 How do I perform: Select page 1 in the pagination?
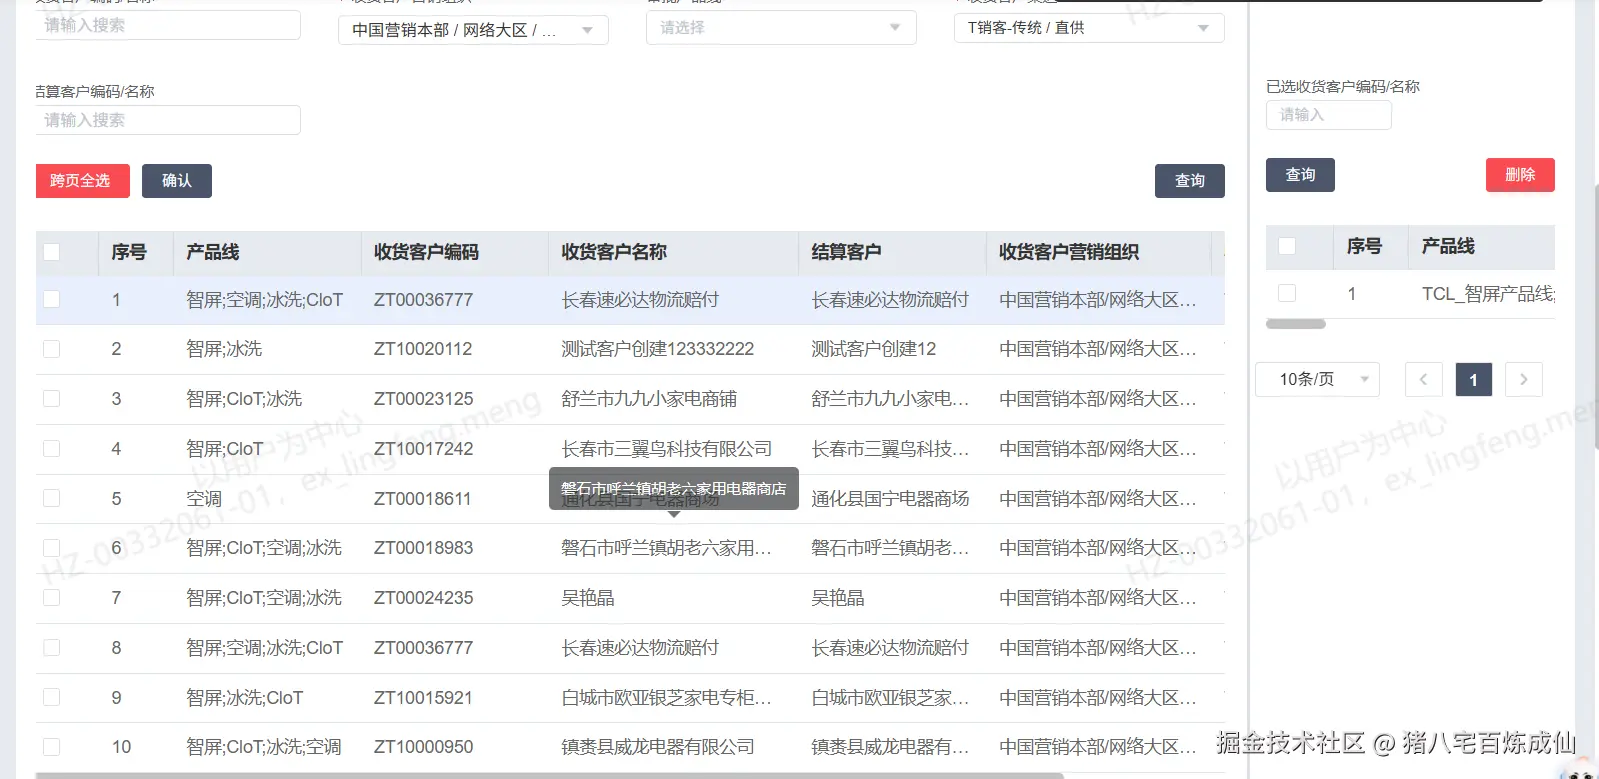pos(1473,379)
